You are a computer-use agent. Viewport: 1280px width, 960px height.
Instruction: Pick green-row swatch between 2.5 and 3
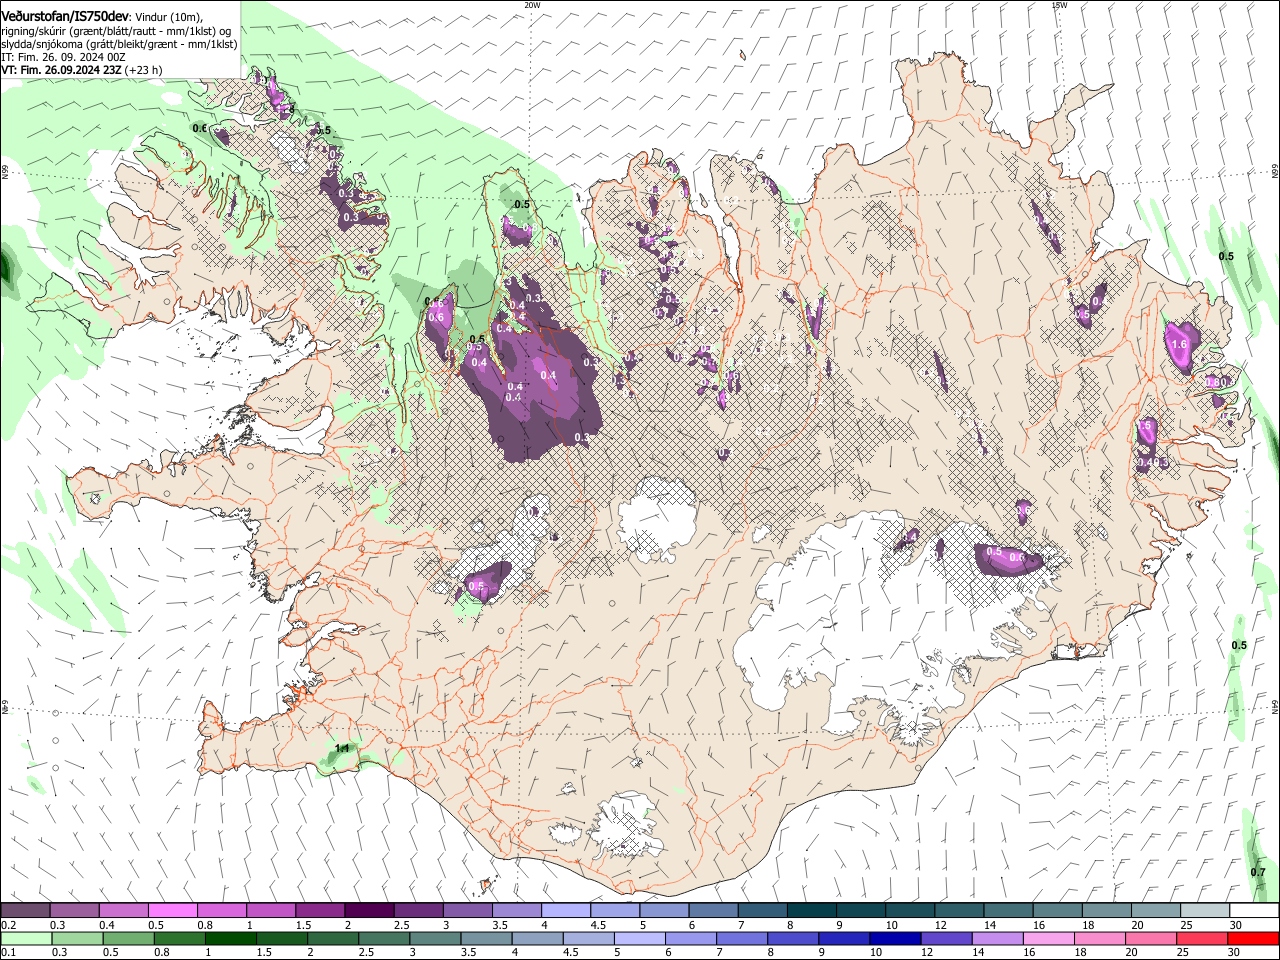pyautogui.click(x=384, y=938)
